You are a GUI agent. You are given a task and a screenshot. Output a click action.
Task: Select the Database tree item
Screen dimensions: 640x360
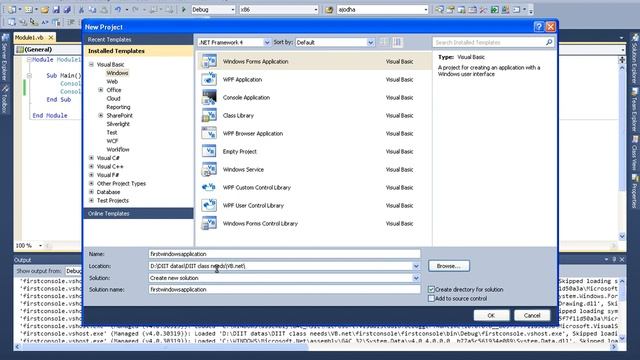[x=108, y=192]
